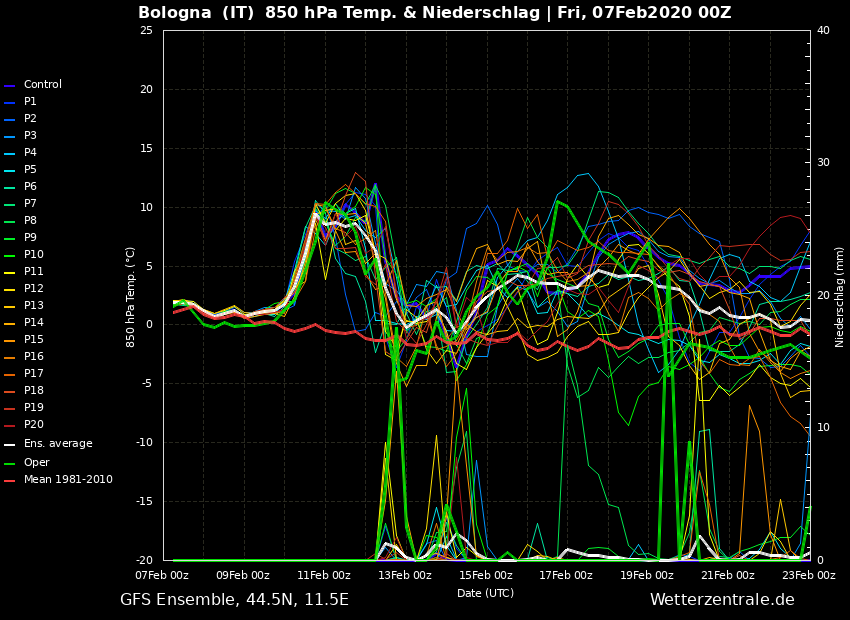850x620 pixels.
Task: Click the P5 legend line swatch
Action: (x=10, y=170)
